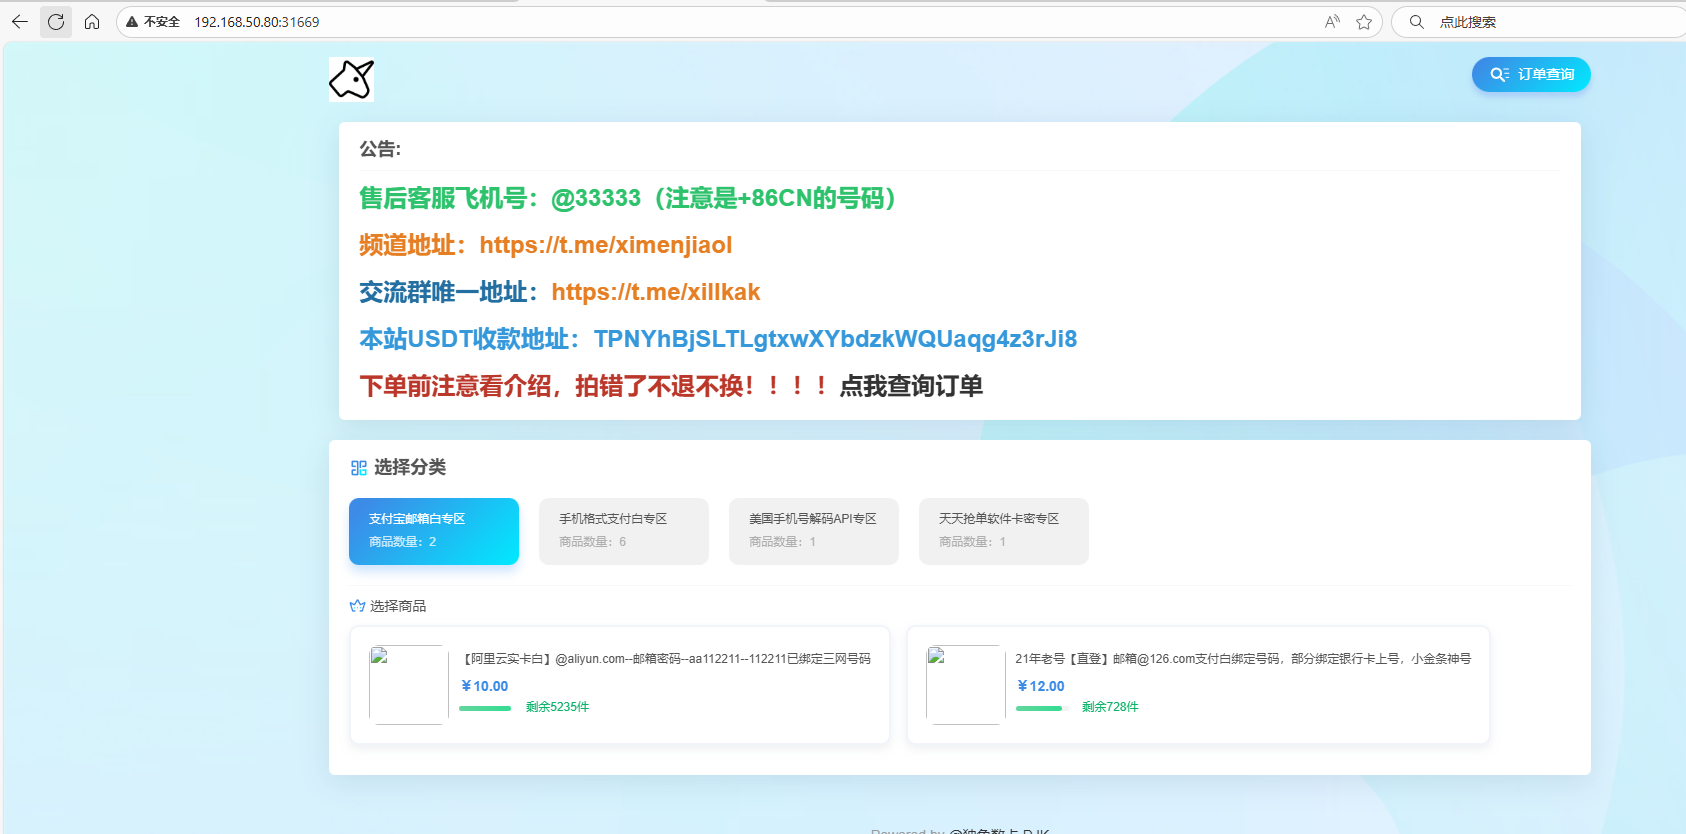Viewport: 1686px width, 834px height.
Task: Click the 选择分类 grid icon
Action: (359, 468)
